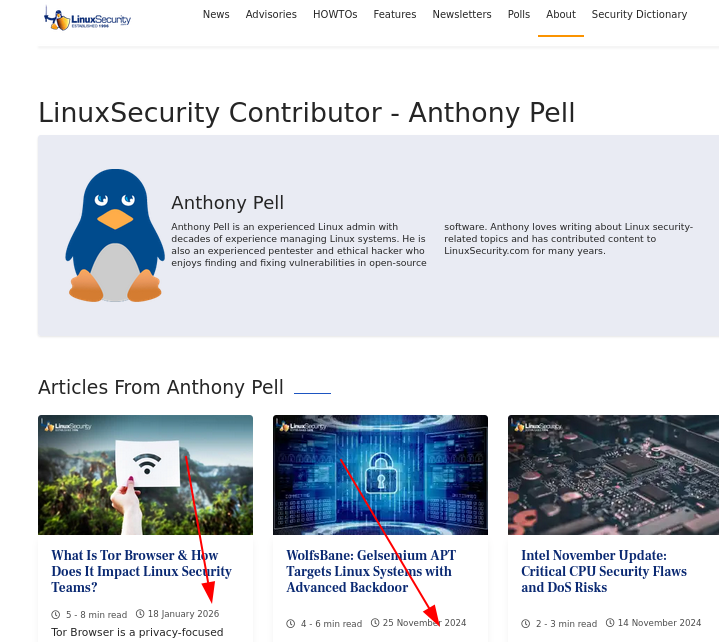Open Intel November Update article link
The width and height of the screenshot is (719, 642).
[604, 571]
